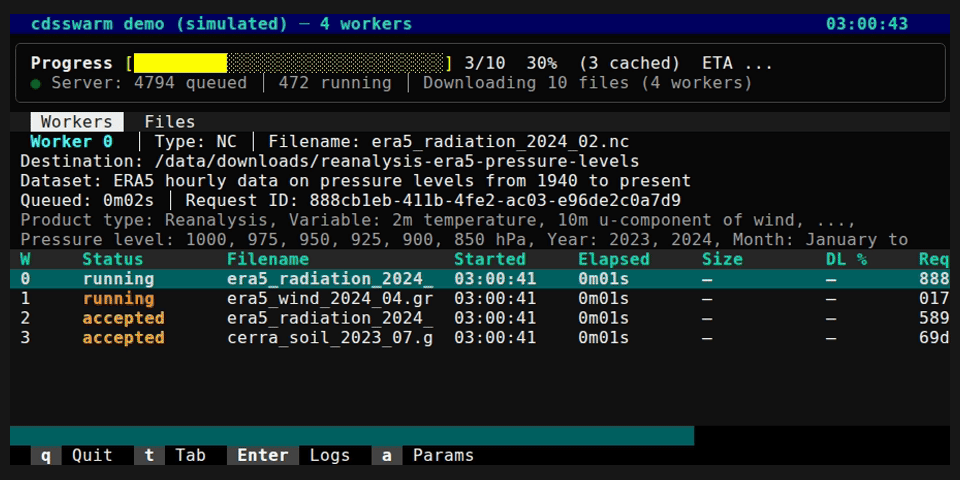Click Downloading 10 files status text
The height and width of the screenshot is (480, 960).
(x=588, y=83)
